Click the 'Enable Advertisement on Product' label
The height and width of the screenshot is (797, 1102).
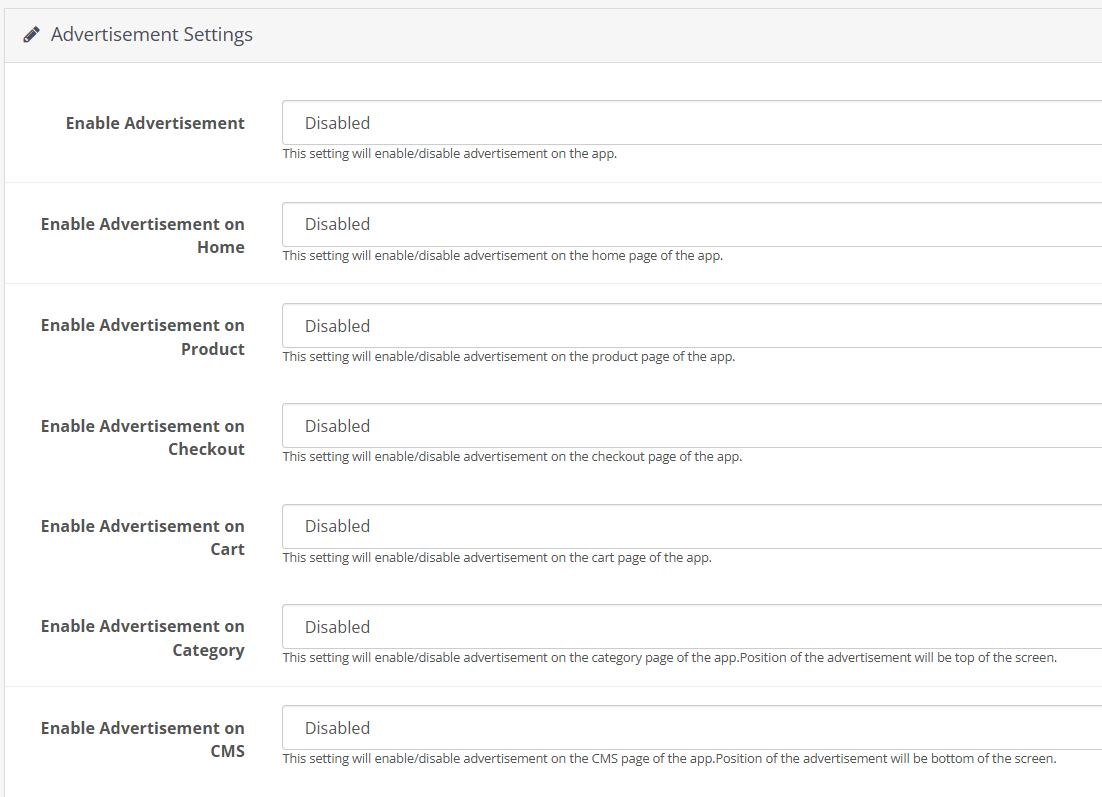pyautogui.click(x=143, y=337)
